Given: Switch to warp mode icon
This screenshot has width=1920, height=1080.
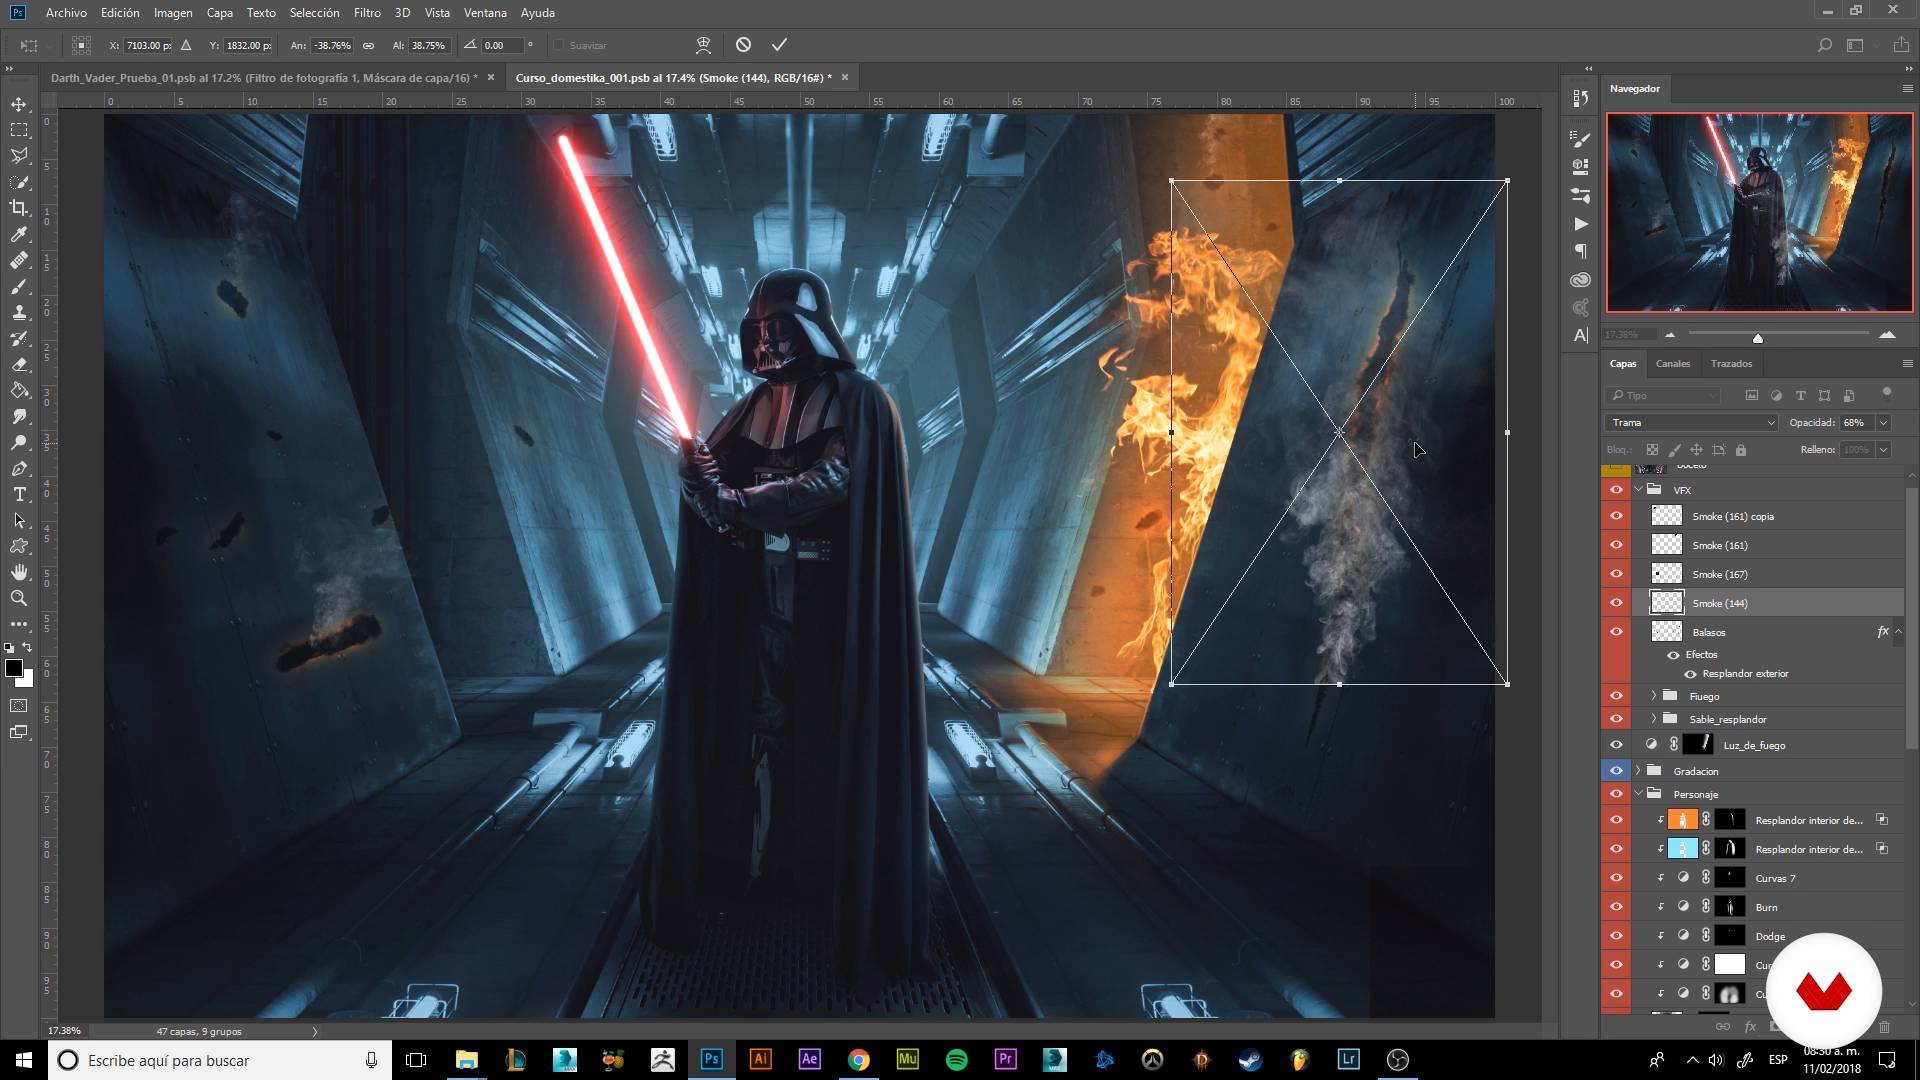Looking at the screenshot, I should click(703, 45).
